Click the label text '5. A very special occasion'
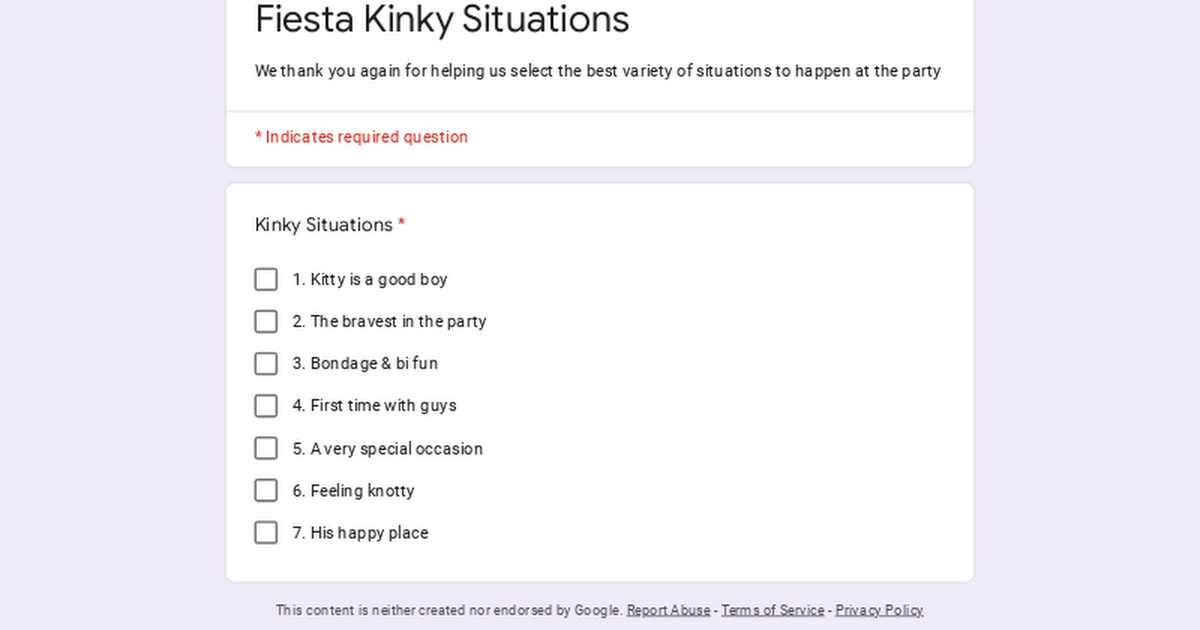Image resolution: width=1200 pixels, height=630 pixels. pyautogui.click(x=387, y=448)
